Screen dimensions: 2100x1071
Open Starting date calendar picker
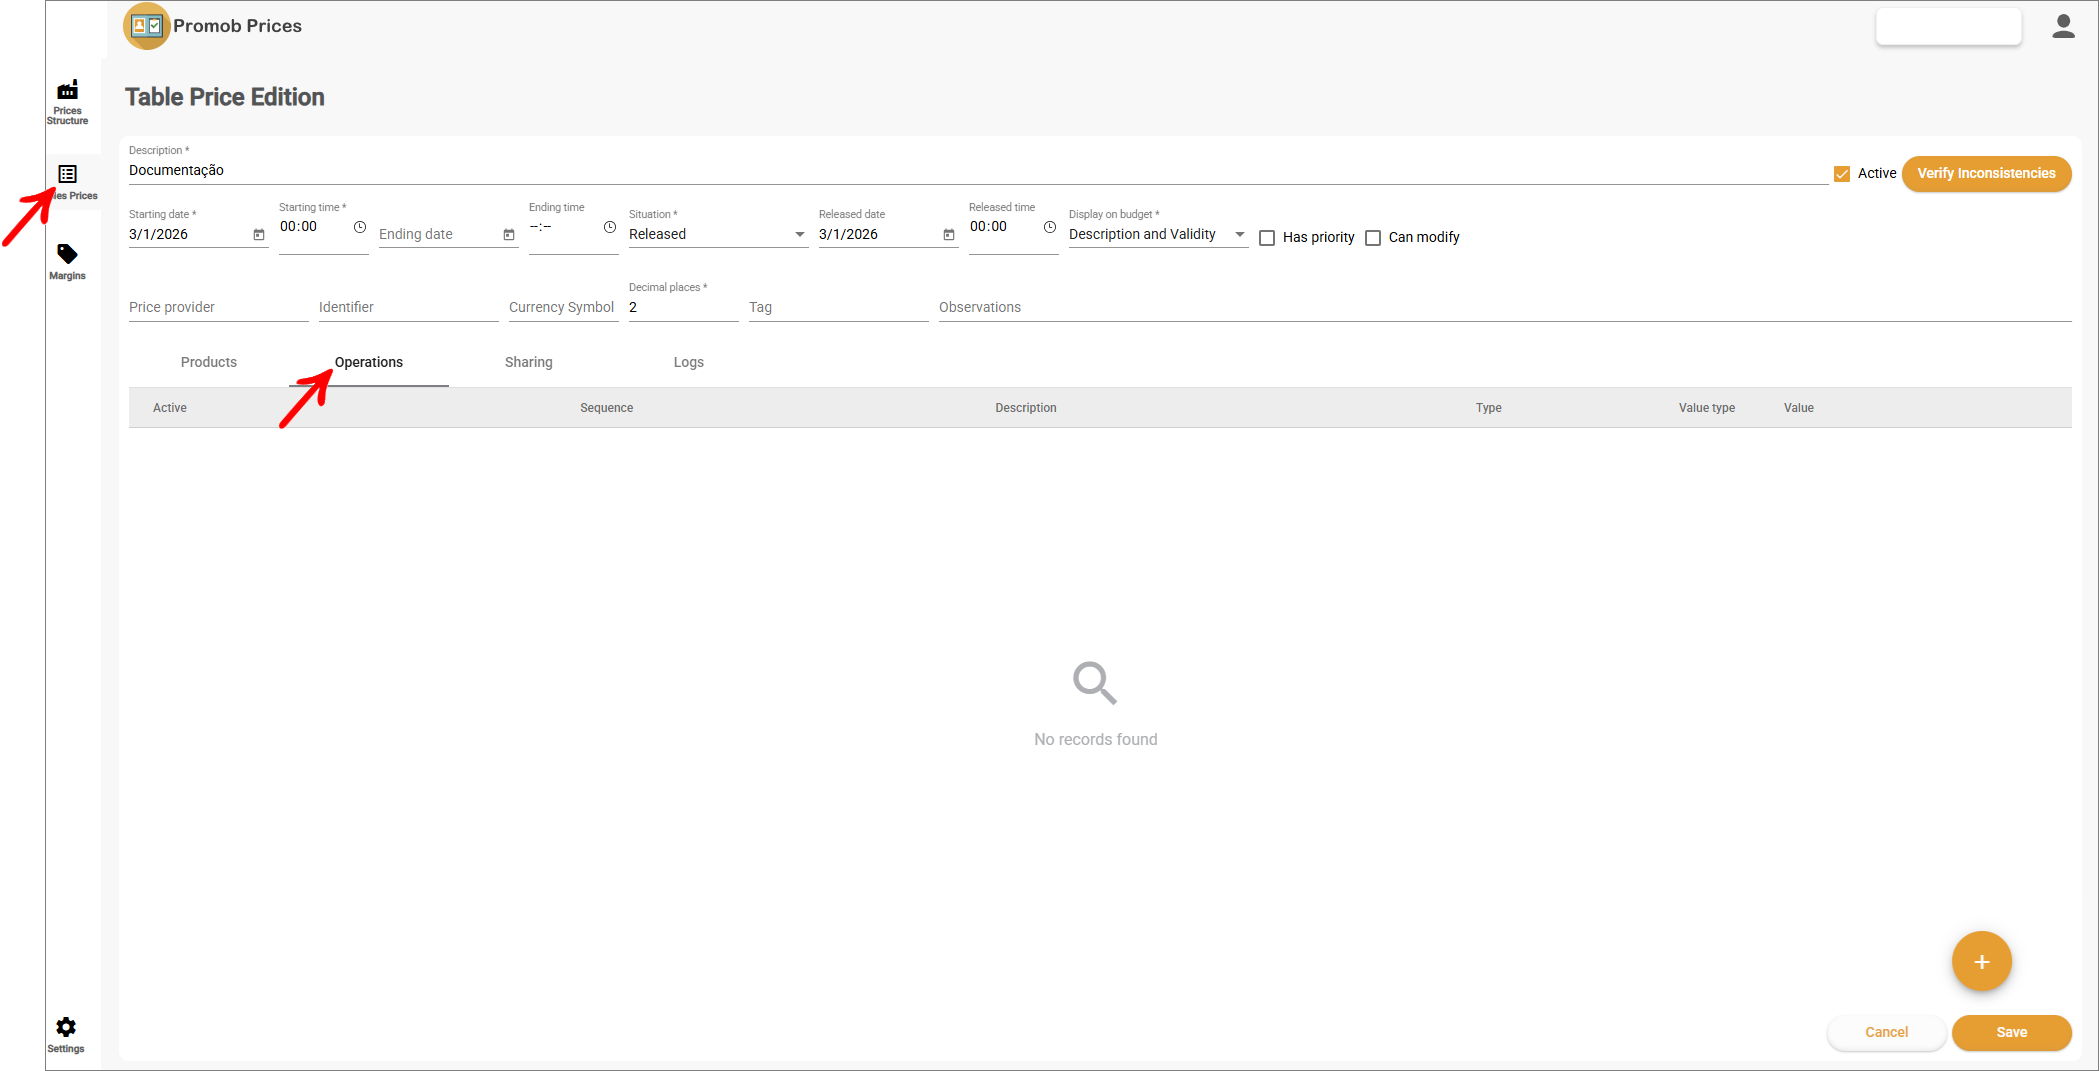click(x=259, y=235)
